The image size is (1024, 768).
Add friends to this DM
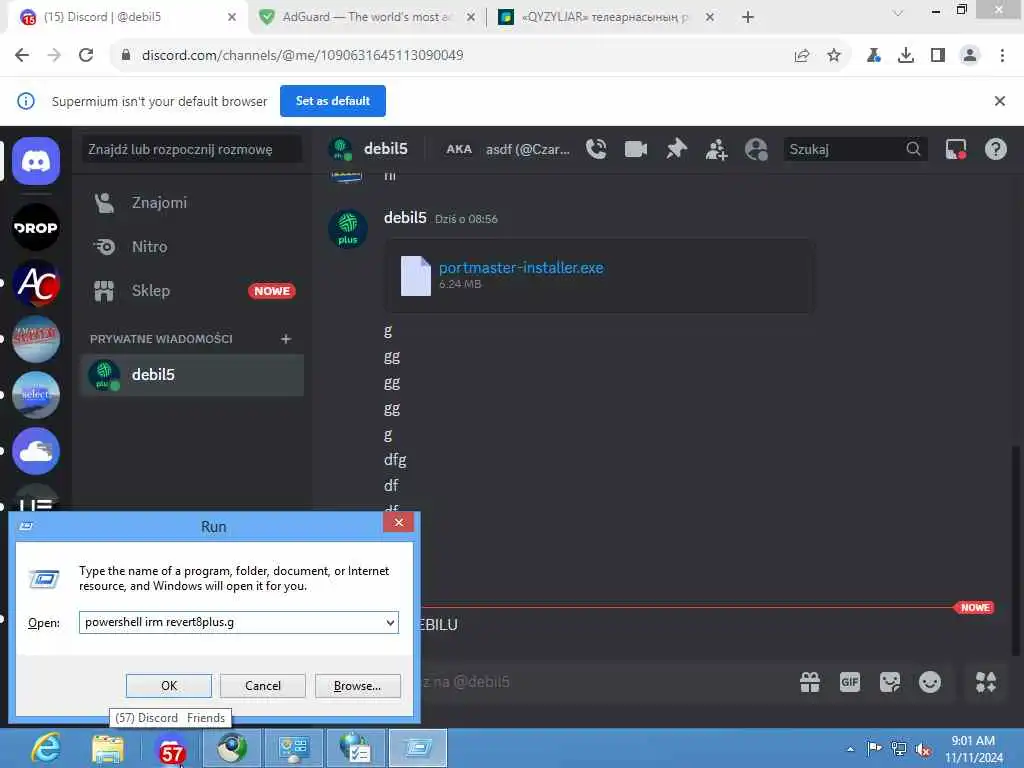[x=716, y=150]
